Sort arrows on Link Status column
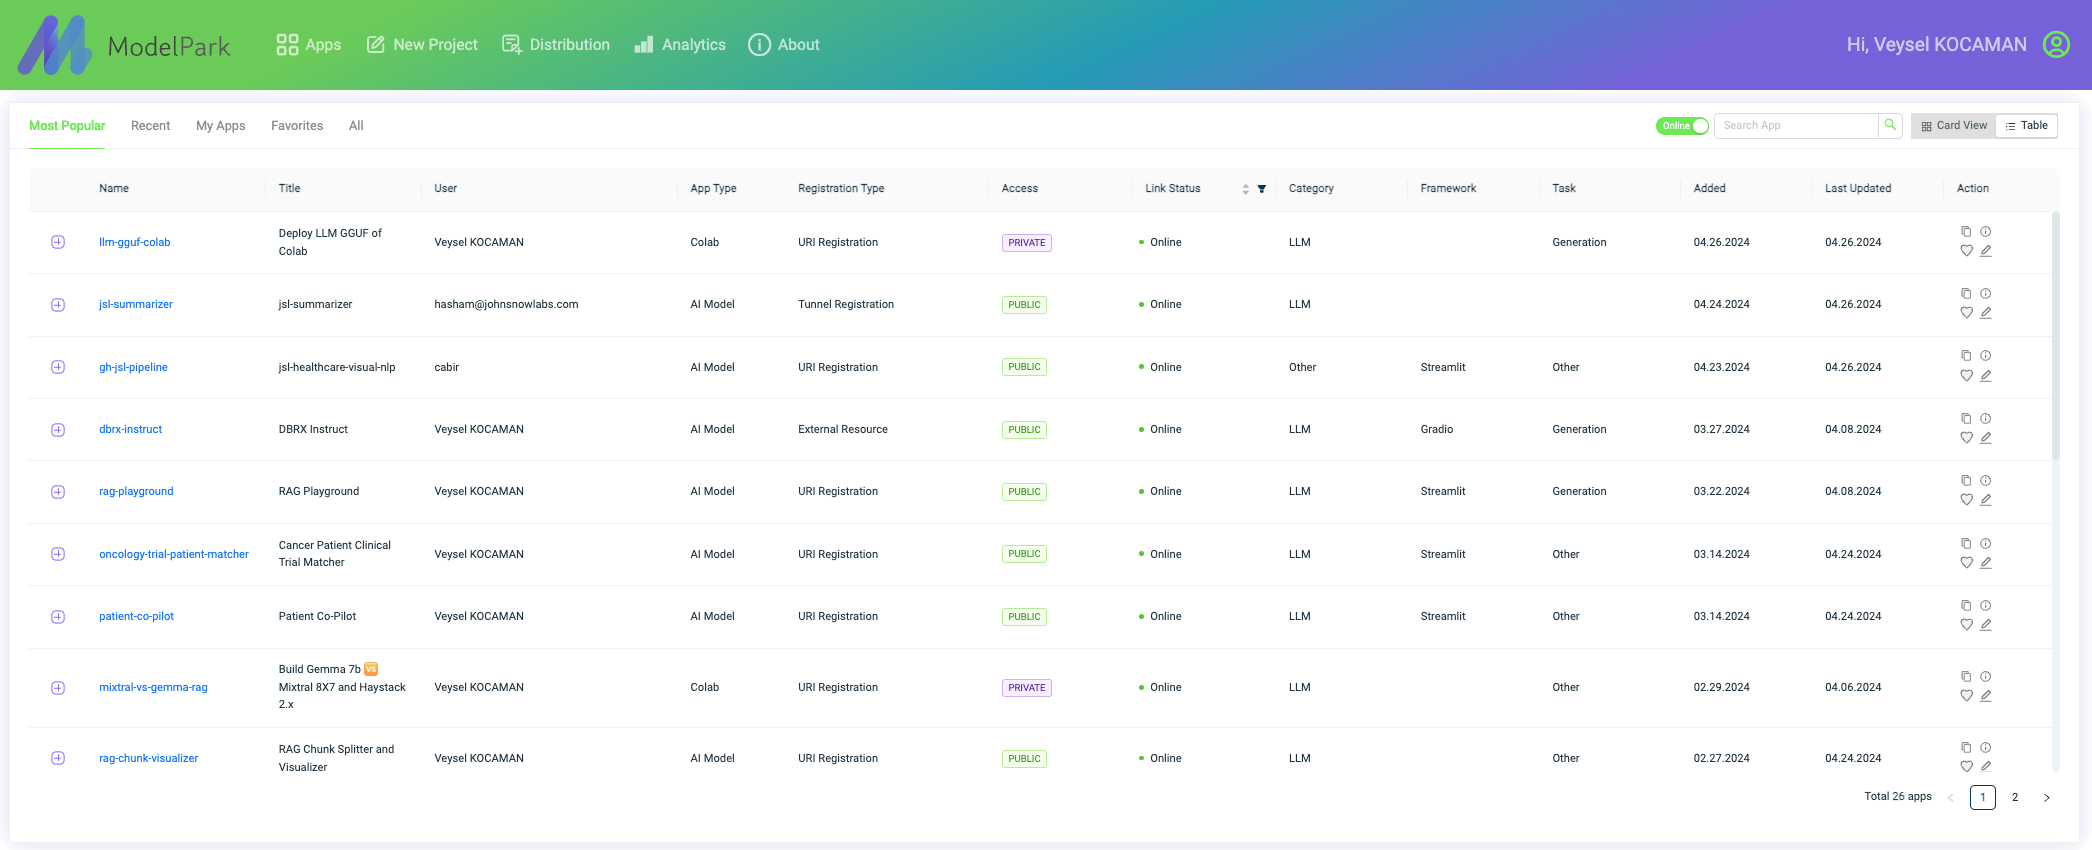2092x850 pixels. (1246, 189)
